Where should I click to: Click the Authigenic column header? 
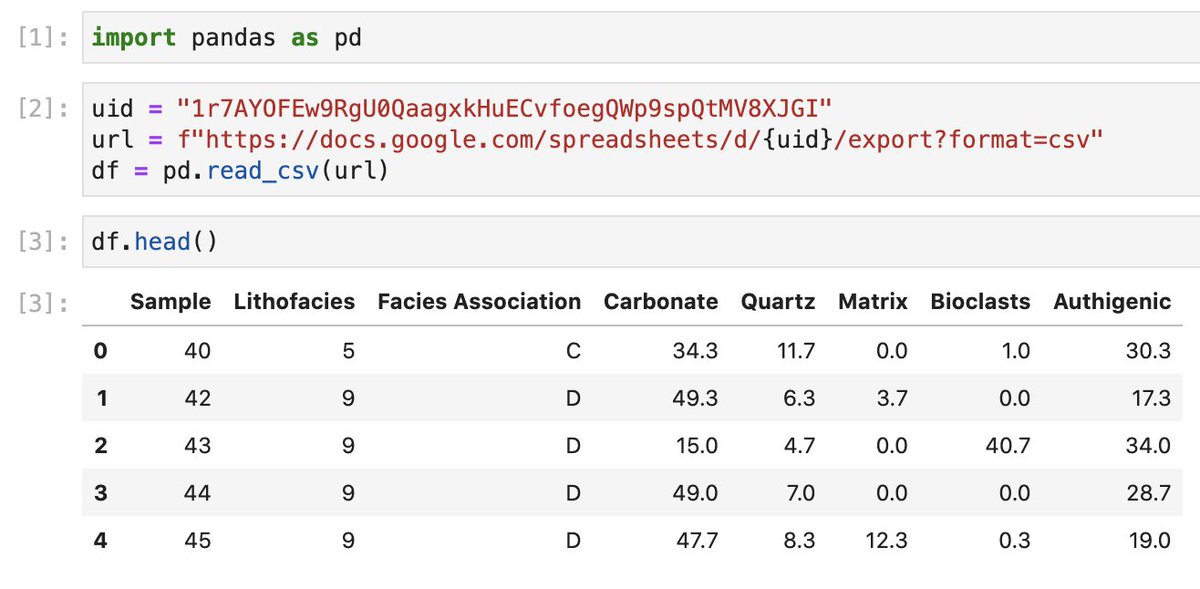(1112, 302)
